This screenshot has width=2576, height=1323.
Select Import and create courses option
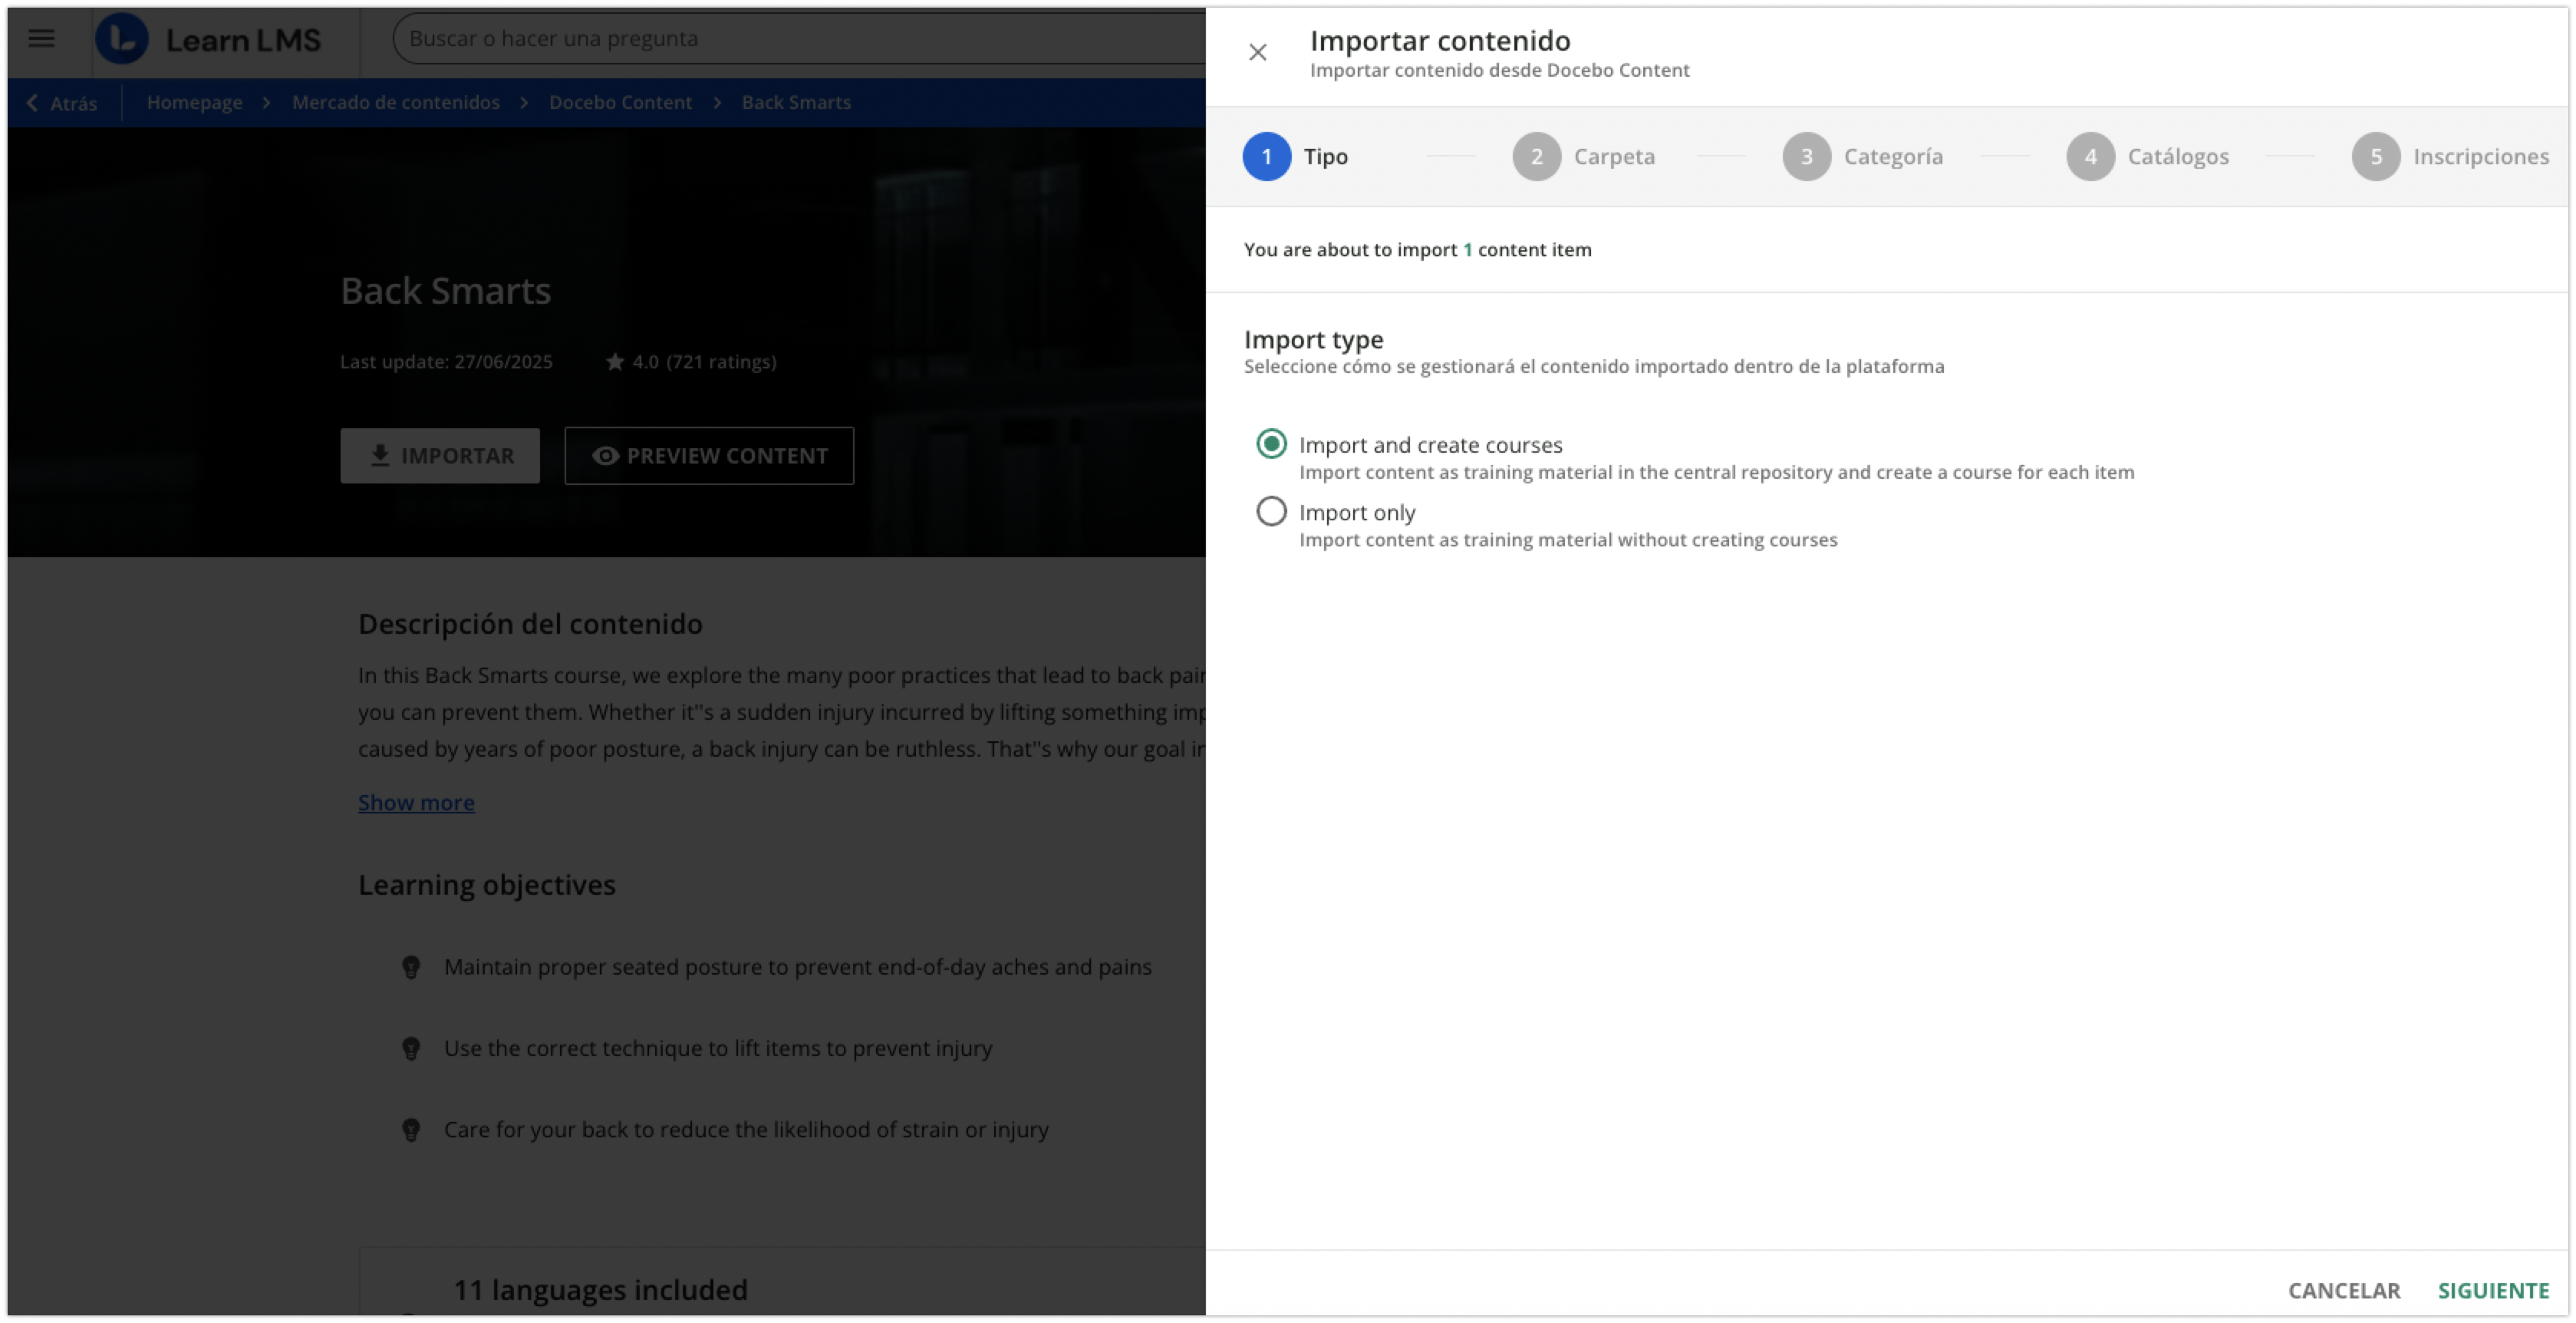[1271, 444]
